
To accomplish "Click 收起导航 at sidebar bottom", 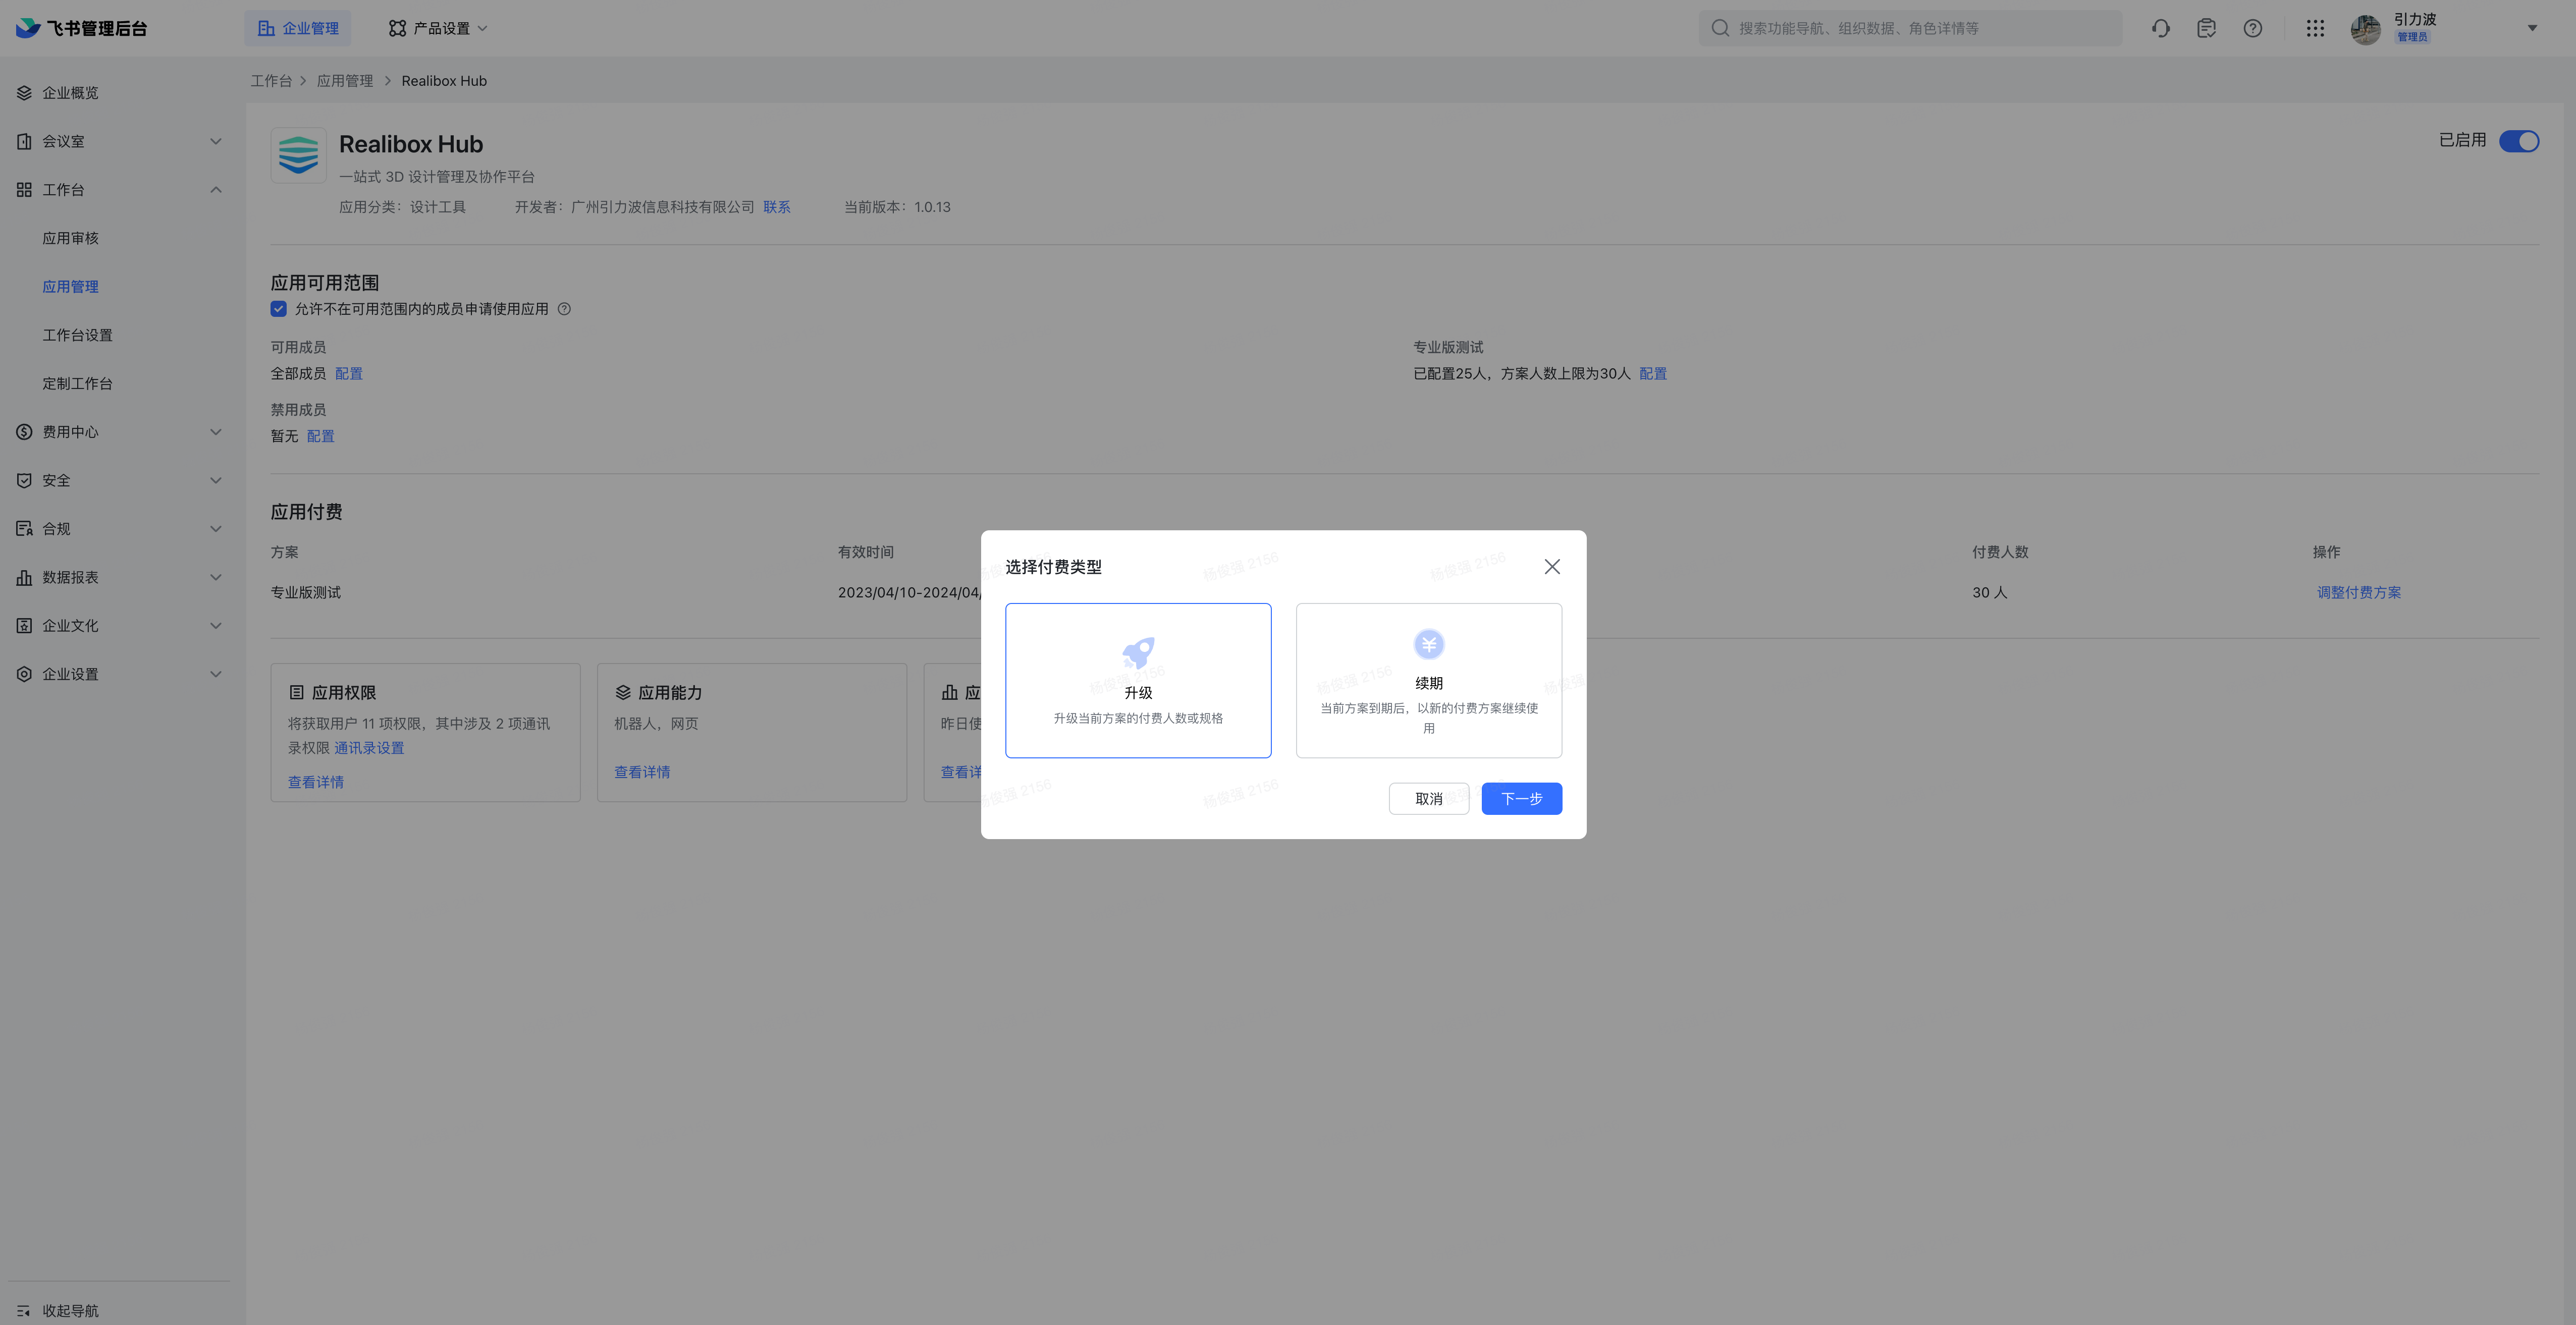I will click(x=70, y=1310).
